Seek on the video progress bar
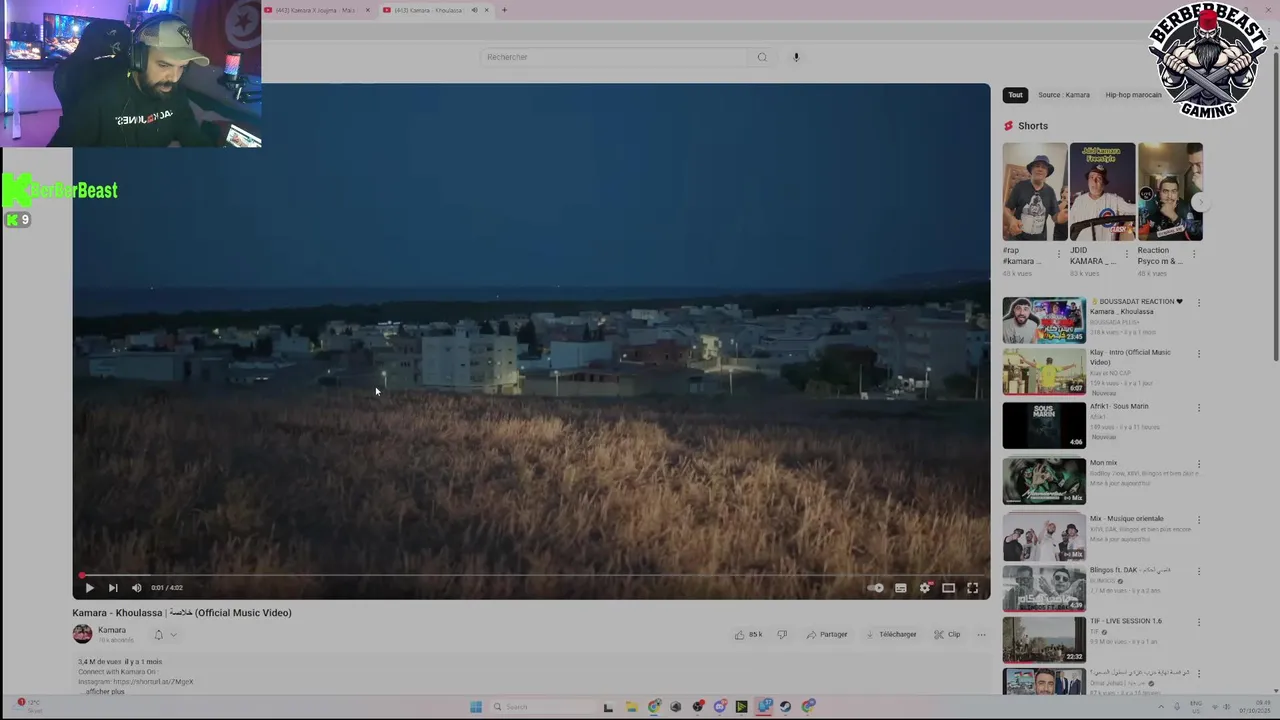Screen dimensions: 1280x720 pyautogui.click(x=531, y=576)
